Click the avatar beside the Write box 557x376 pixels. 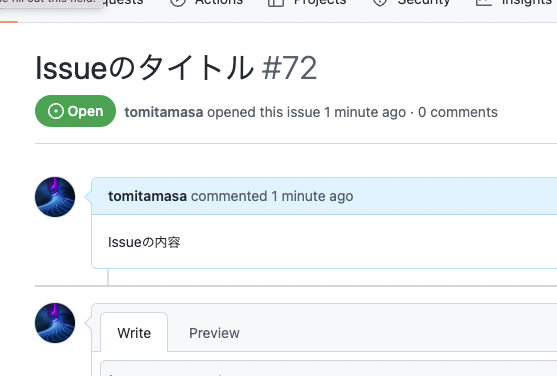55,323
